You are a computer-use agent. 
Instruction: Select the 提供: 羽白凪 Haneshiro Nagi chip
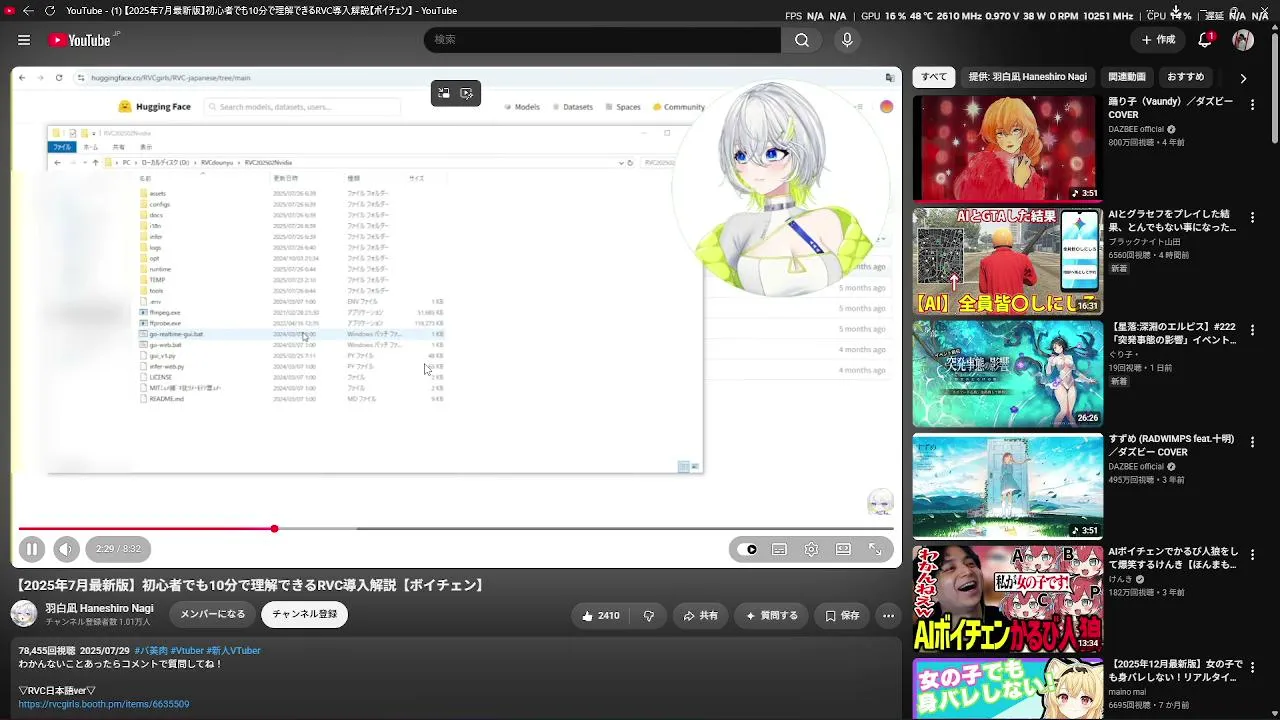coord(1027,77)
